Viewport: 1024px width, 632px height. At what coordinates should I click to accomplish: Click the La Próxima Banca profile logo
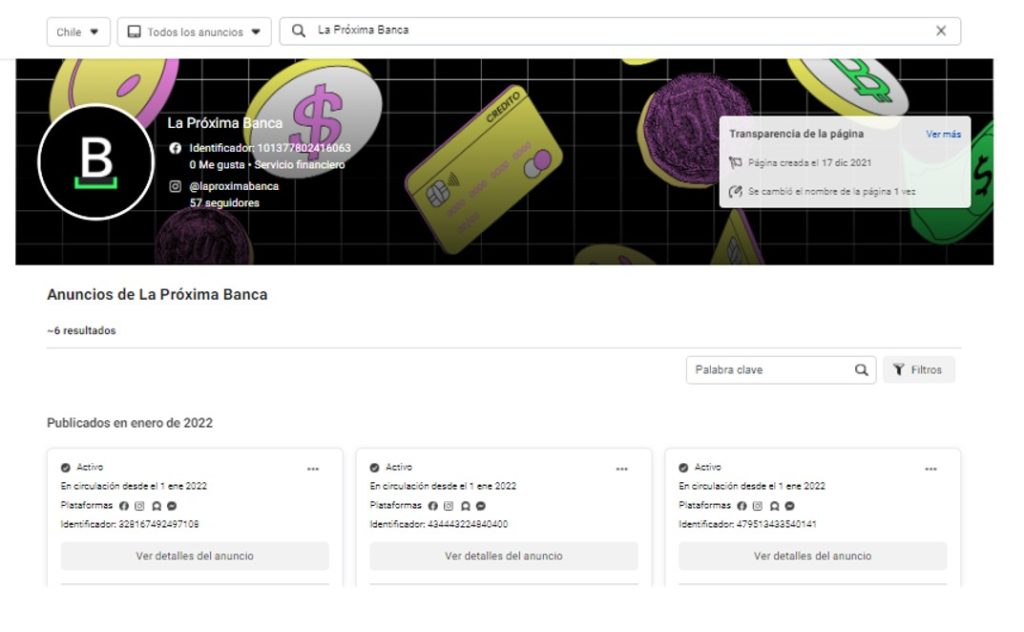(x=96, y=162)
